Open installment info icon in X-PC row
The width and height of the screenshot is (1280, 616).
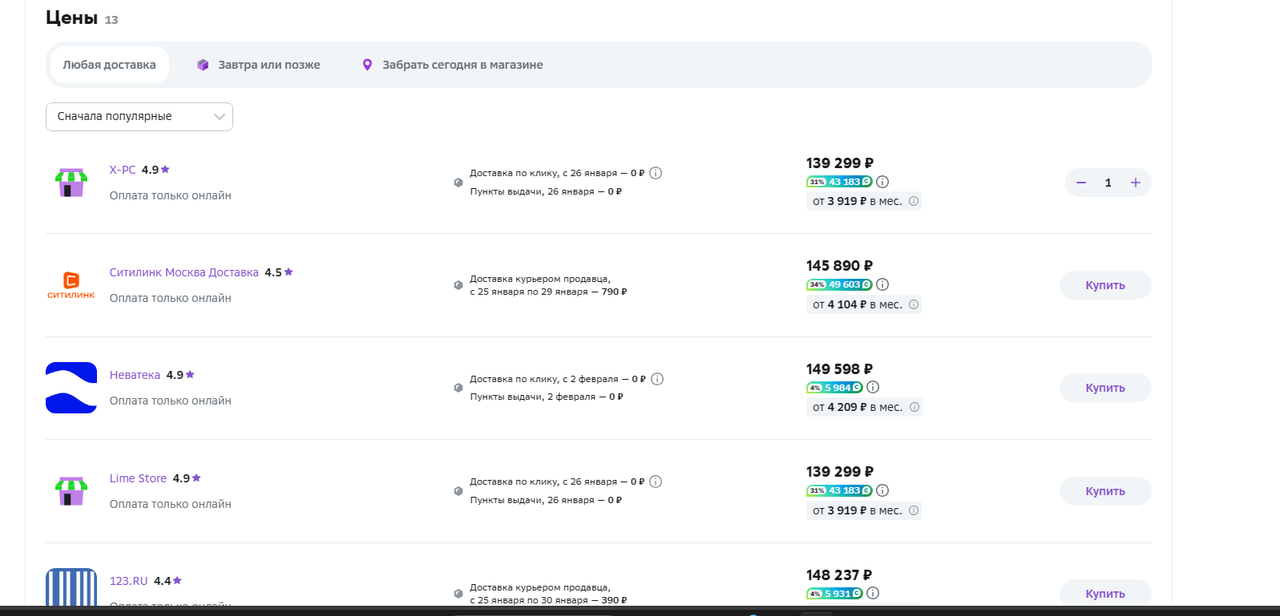coord(913,201)
